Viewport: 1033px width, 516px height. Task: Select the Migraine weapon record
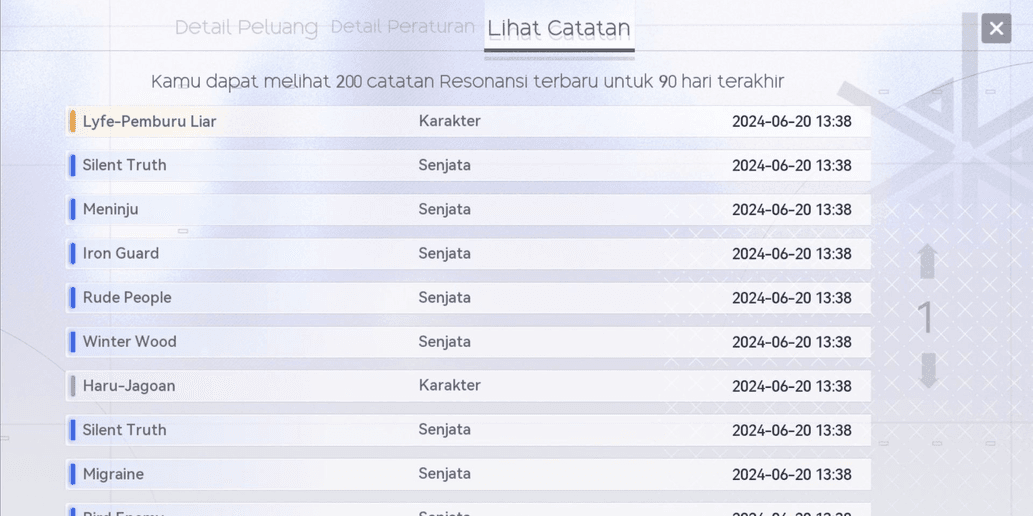click(468, 474)
